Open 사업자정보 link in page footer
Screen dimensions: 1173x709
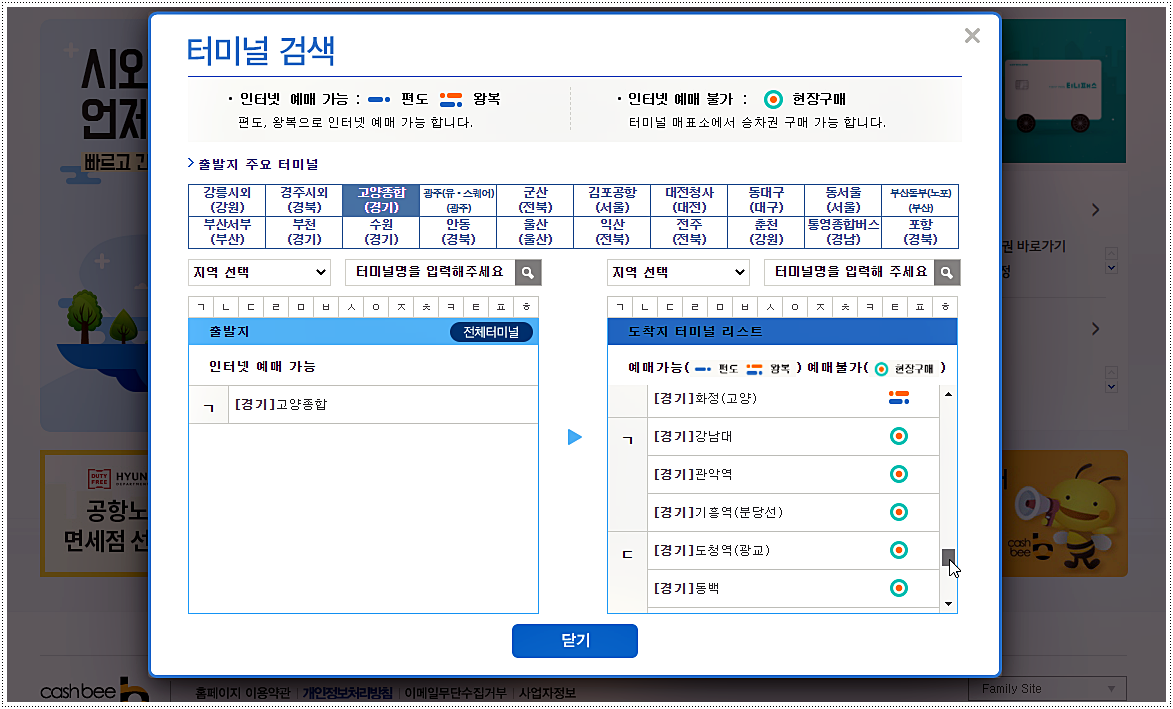point(547,693)
